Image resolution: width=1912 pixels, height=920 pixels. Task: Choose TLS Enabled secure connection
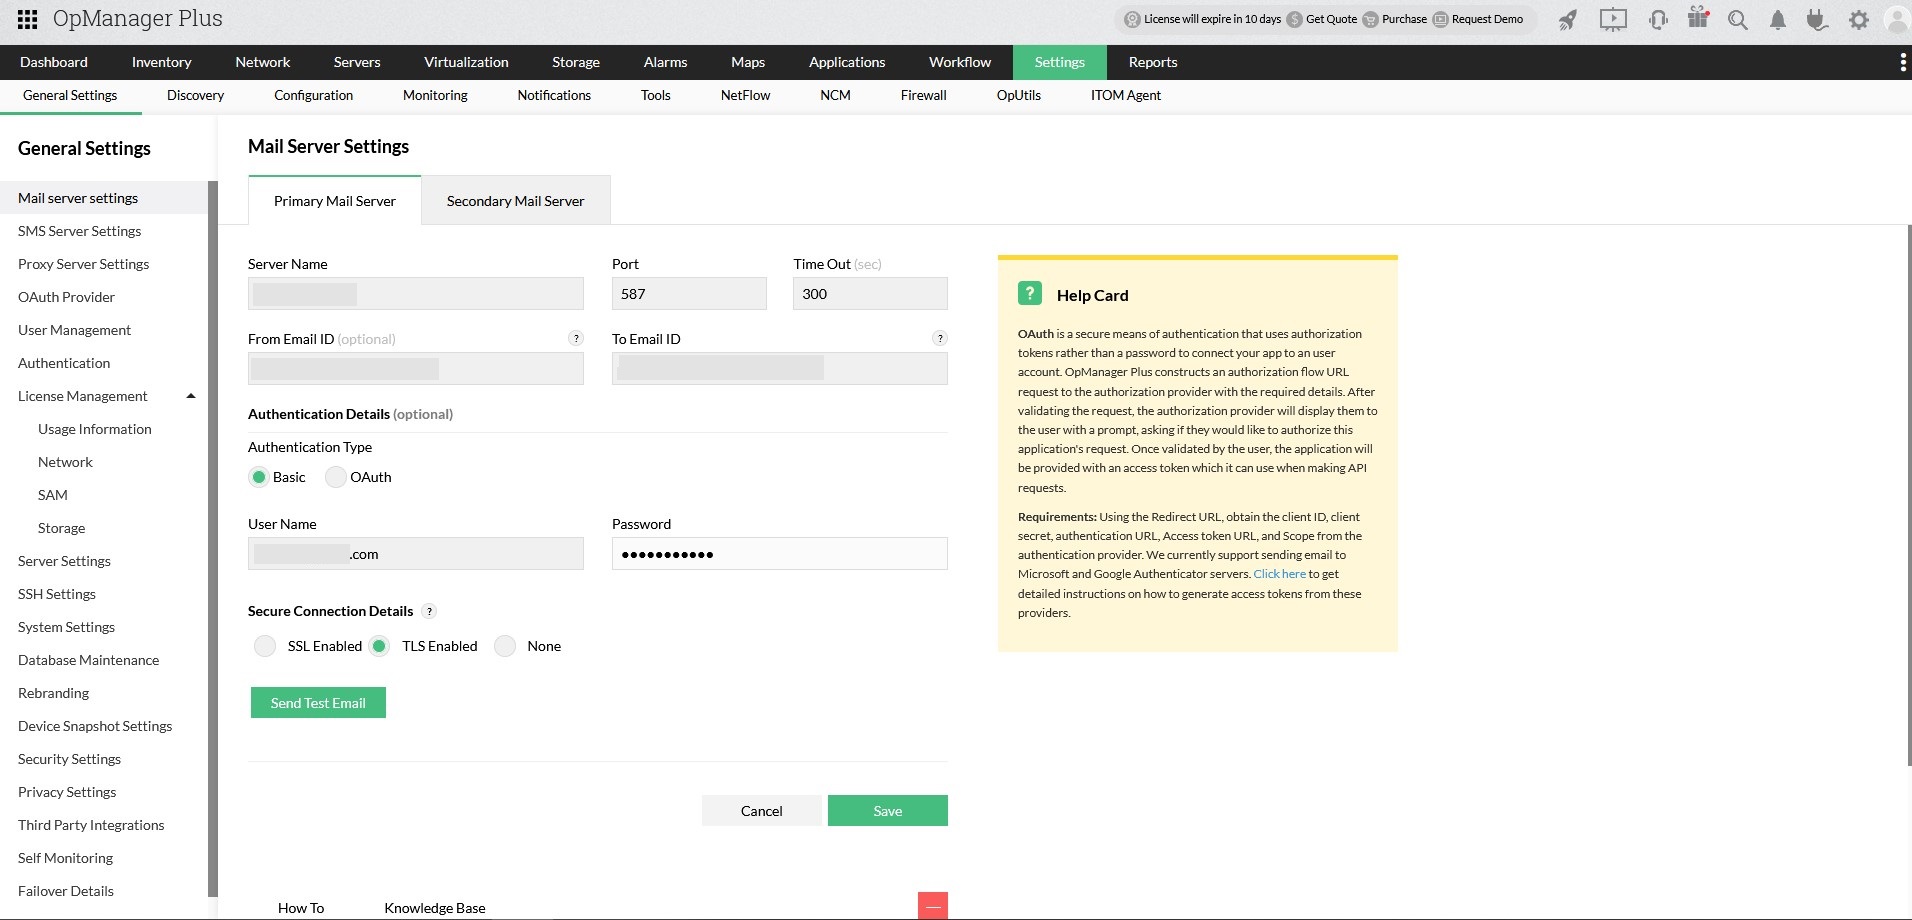[379, 646]
